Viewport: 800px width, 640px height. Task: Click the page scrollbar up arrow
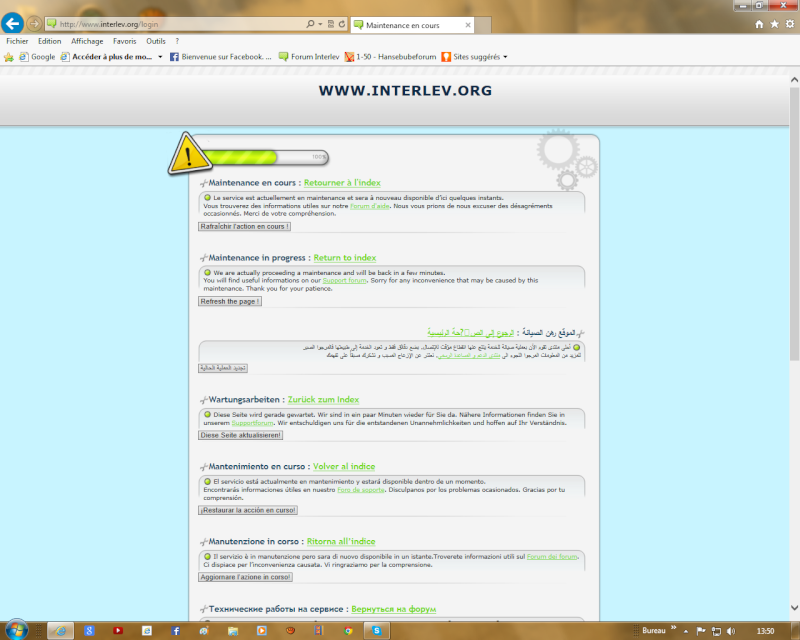(x=794, y=80)
